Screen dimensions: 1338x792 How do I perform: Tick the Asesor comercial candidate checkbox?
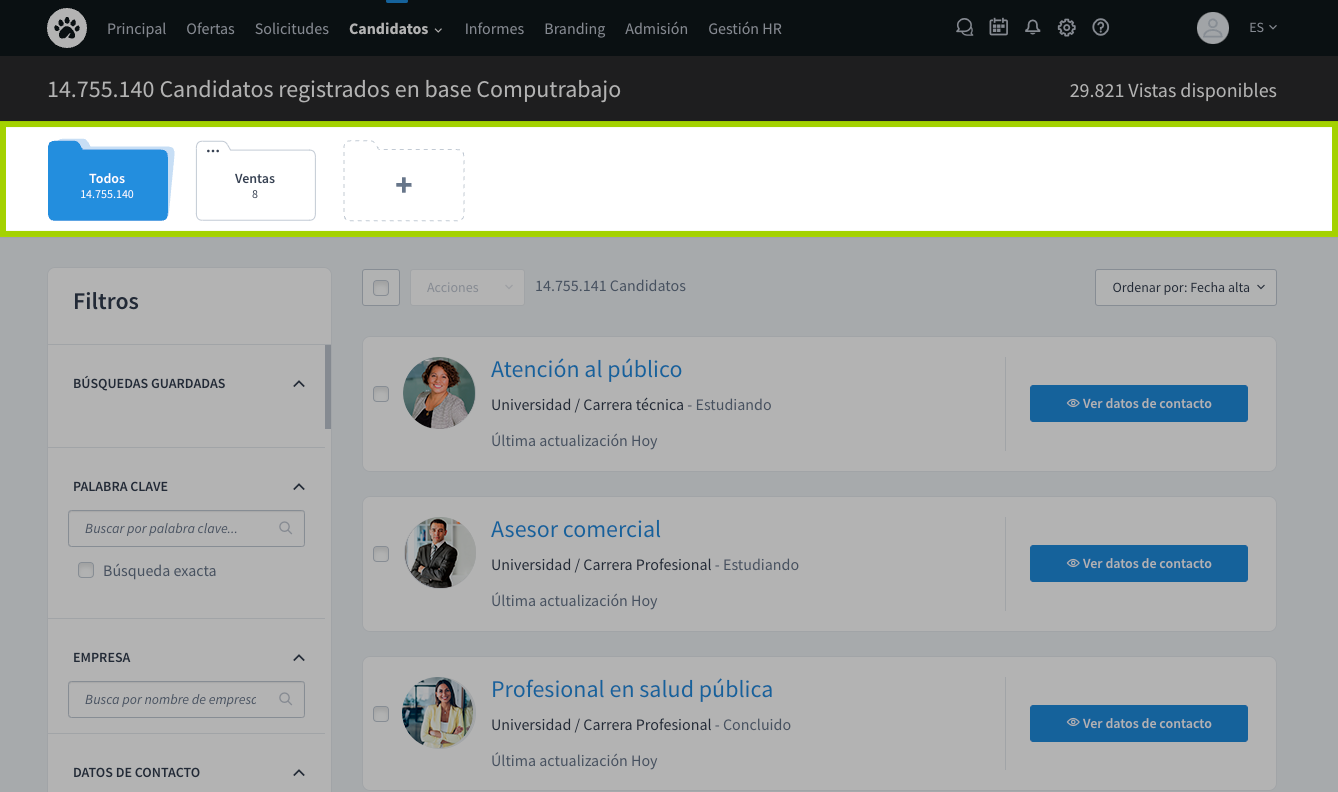click(381, 554)
